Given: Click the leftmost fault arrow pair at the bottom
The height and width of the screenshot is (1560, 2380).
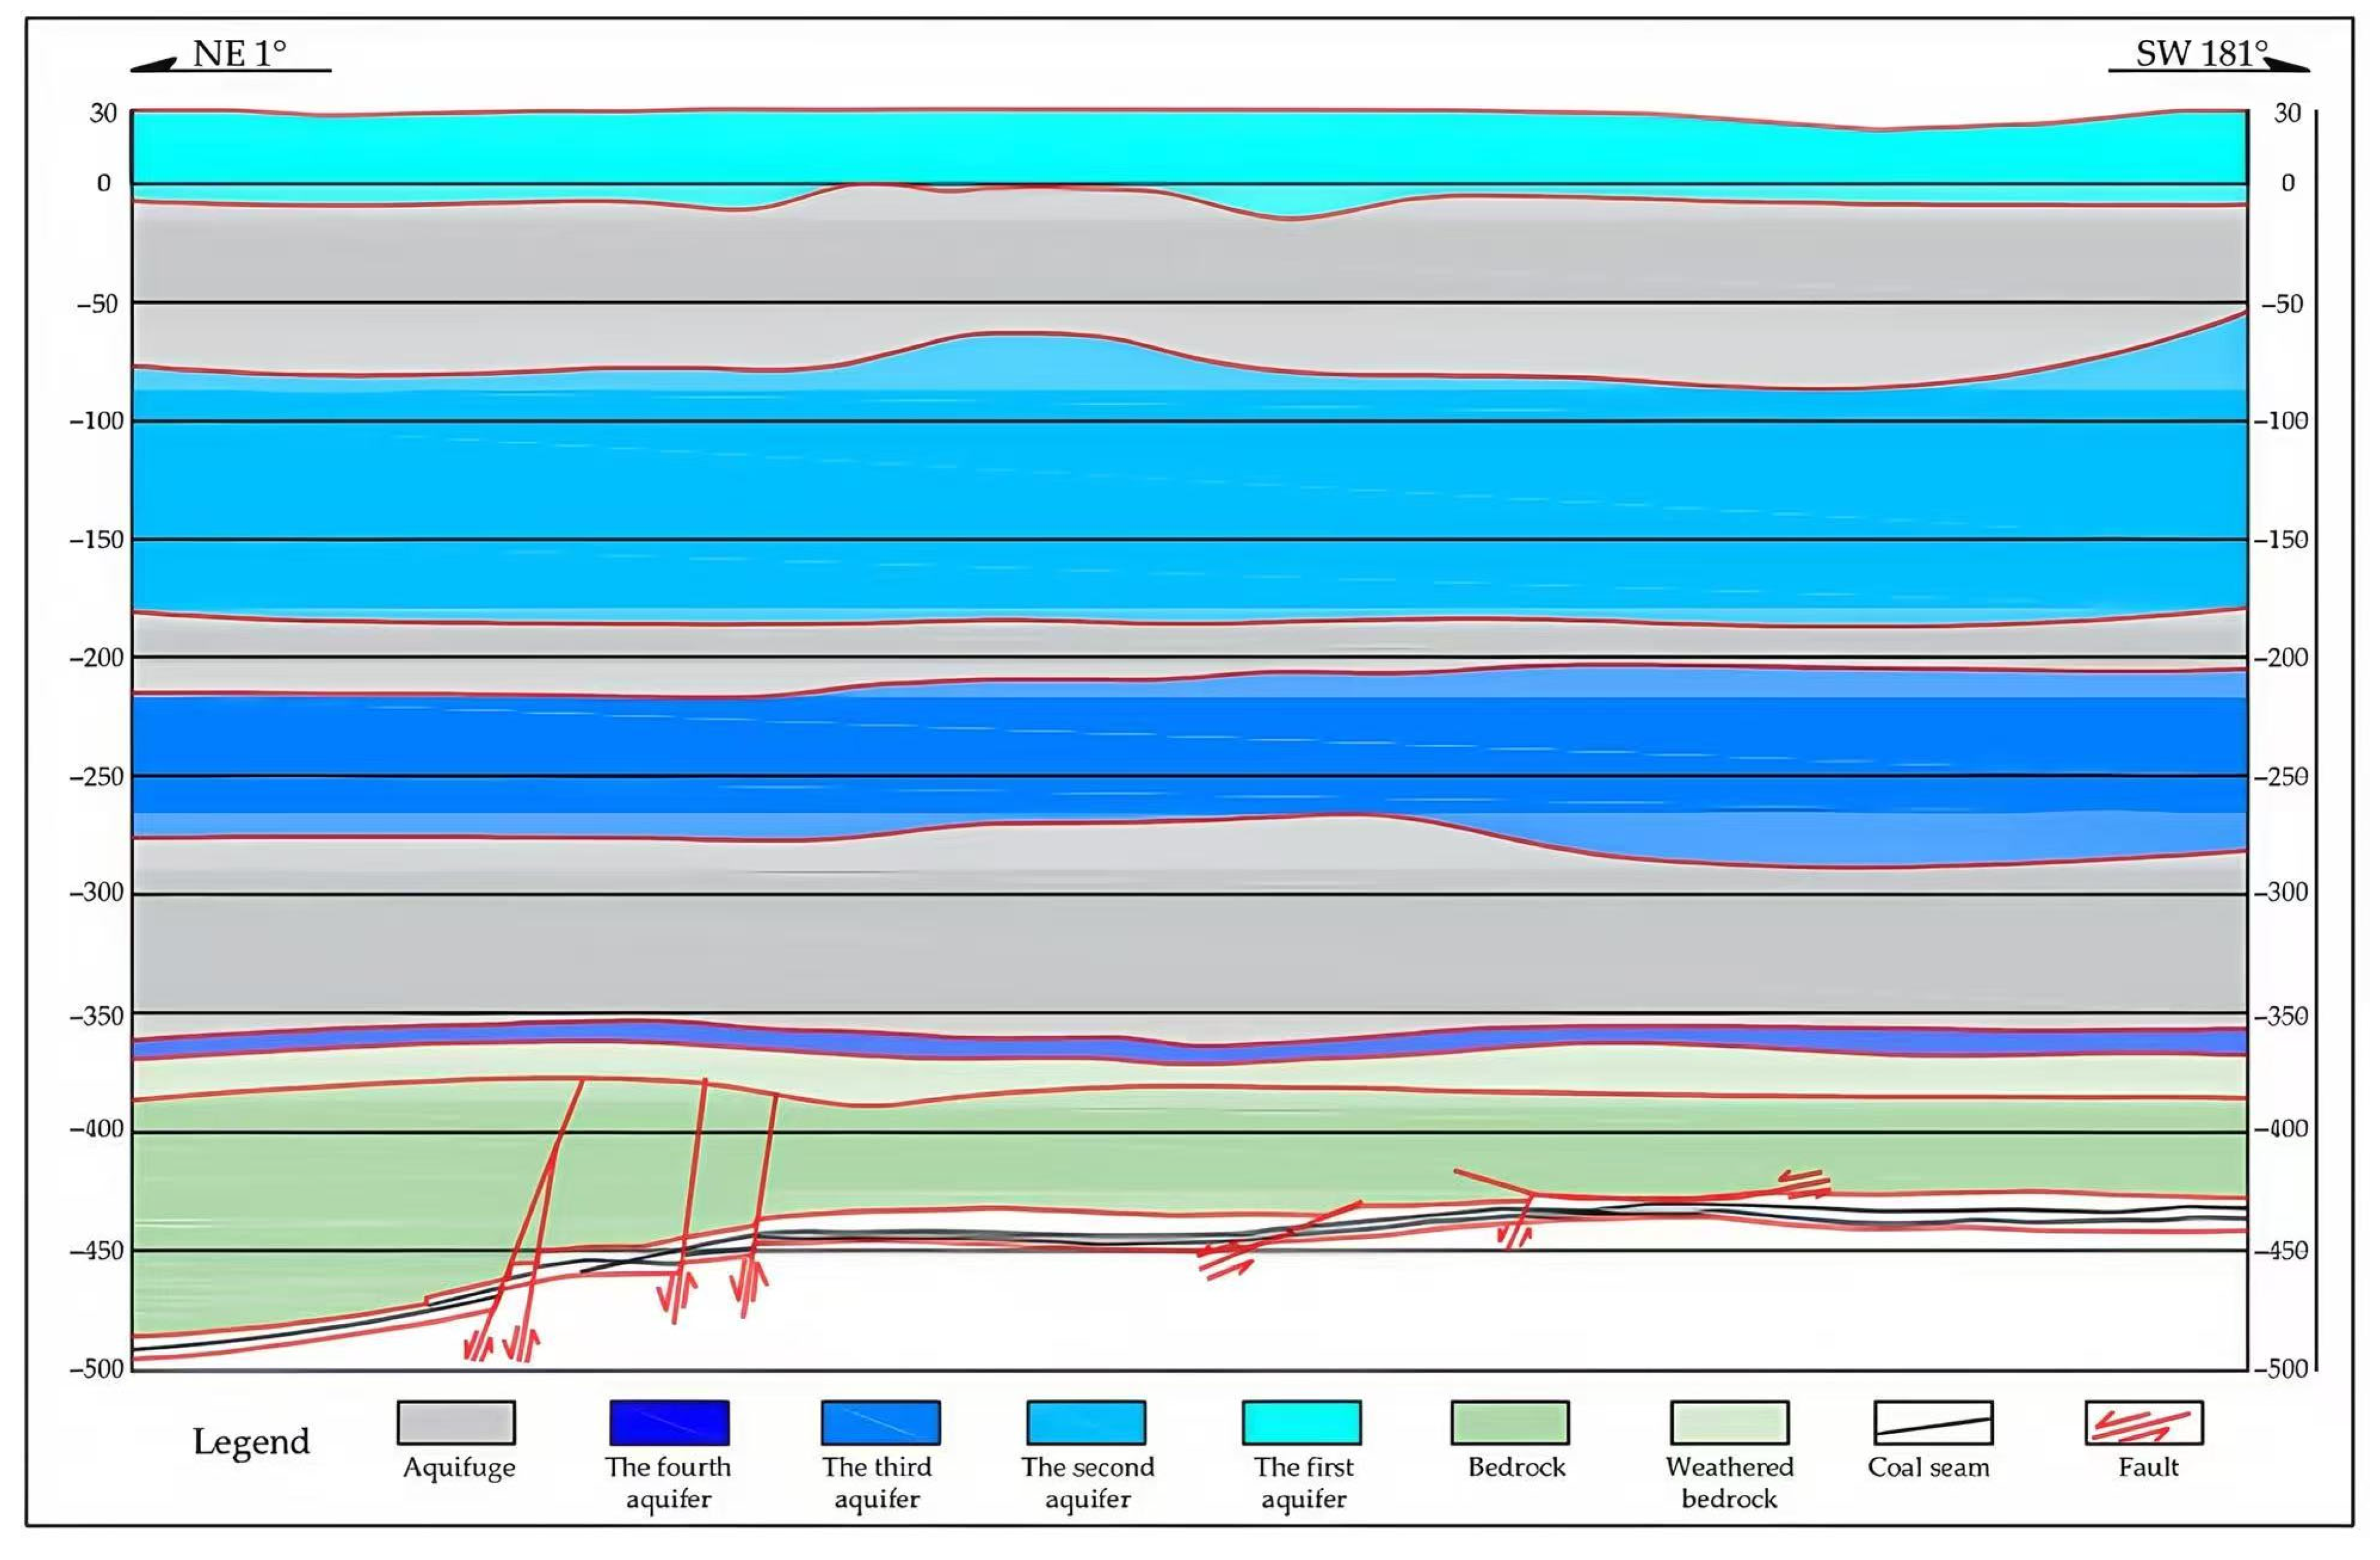Looking at the screenshot, I should (479, 1346).
